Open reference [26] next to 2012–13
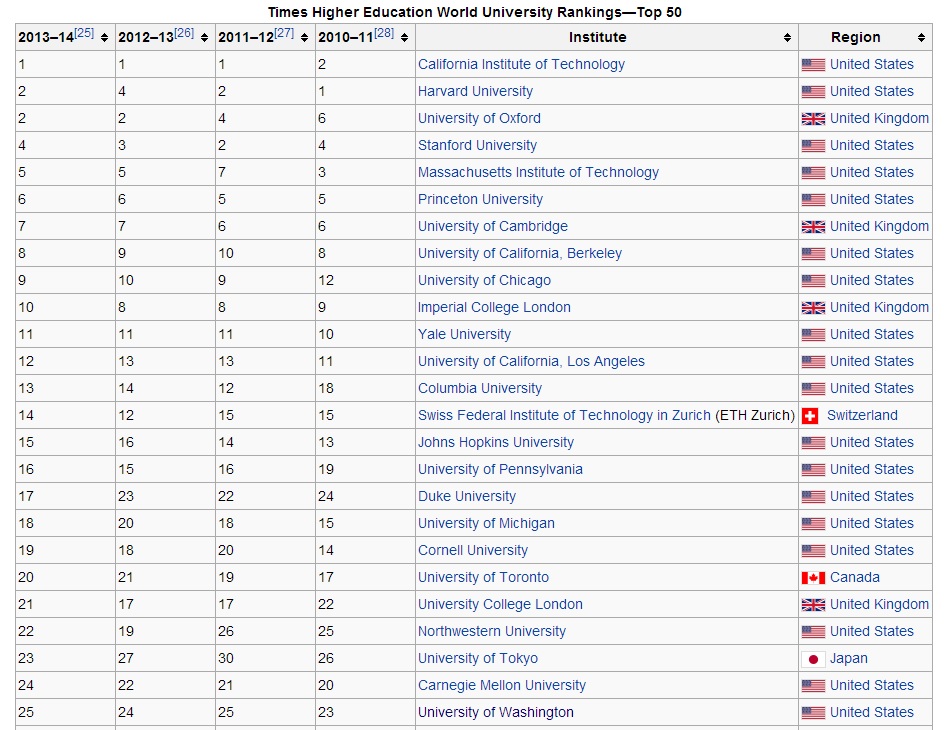This screenshot has height=730, width=945. (x=184, y=33)
